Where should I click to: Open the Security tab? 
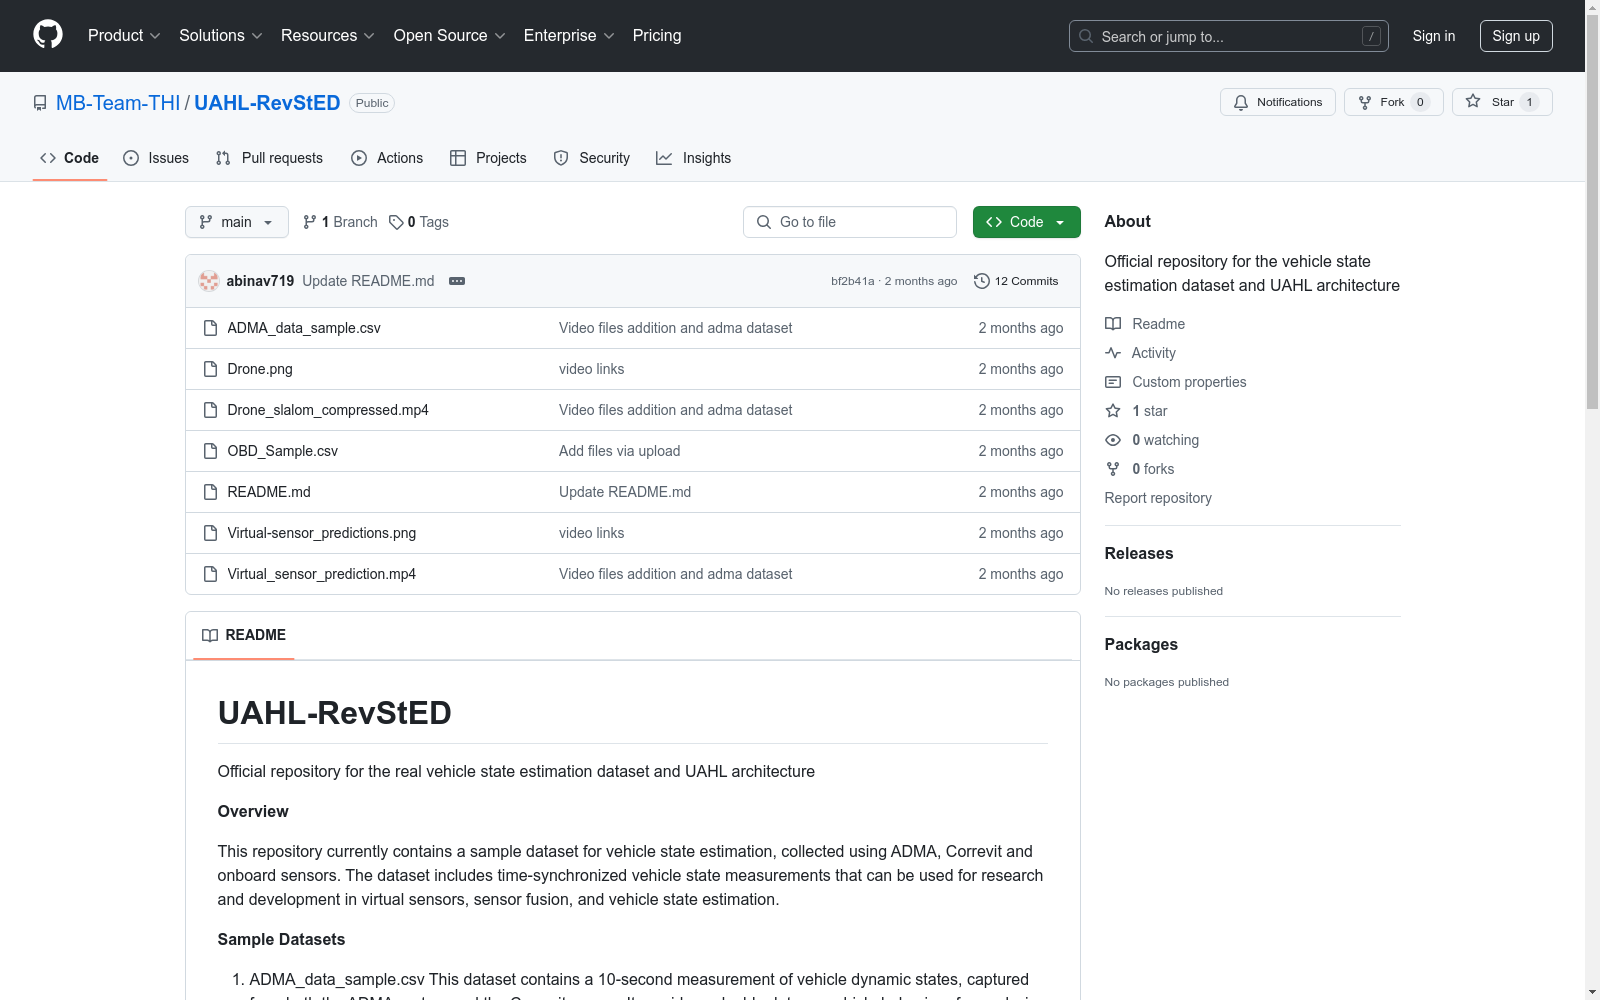592,158
